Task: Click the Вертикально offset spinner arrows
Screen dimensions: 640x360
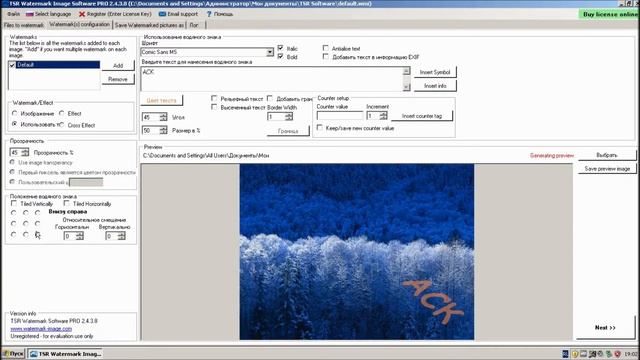Action: tap(121, 236)
